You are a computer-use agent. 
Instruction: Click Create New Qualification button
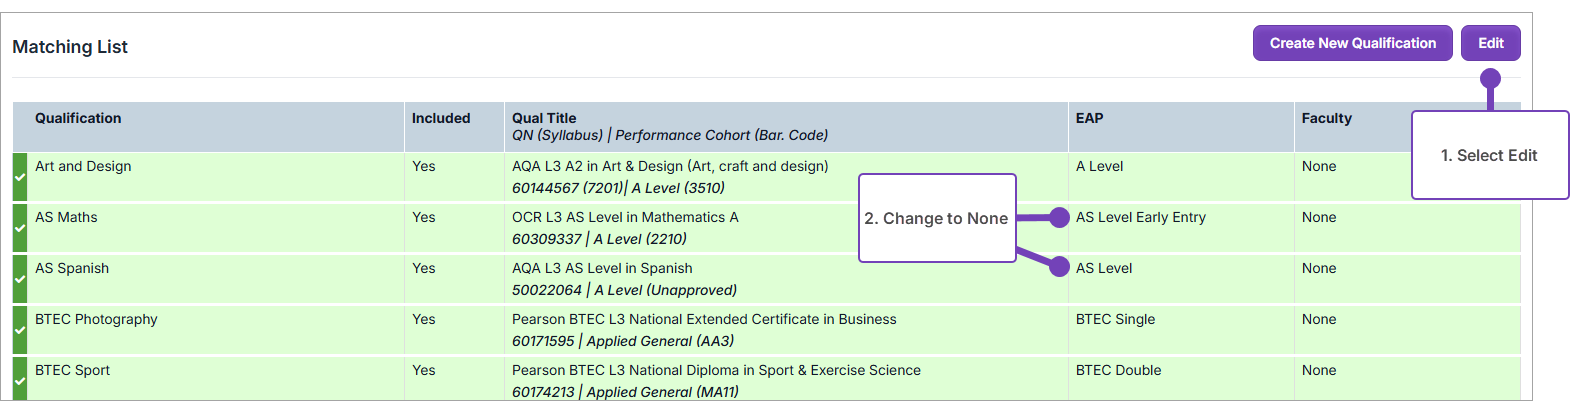click(1352, 43)
